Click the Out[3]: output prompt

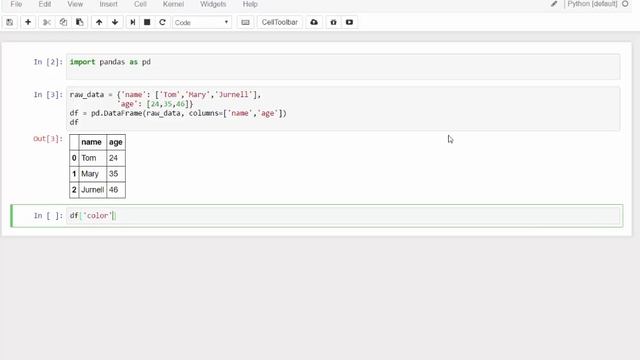click(48, 139)
